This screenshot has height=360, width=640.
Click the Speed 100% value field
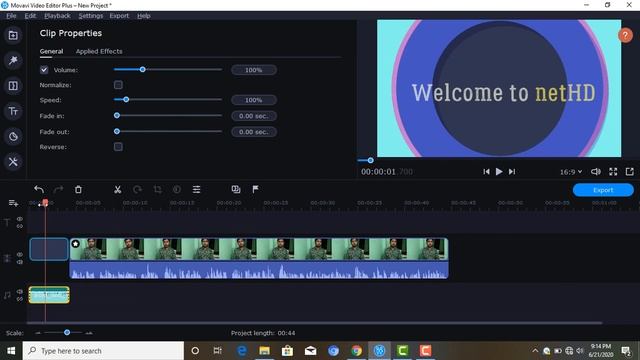[254, 100]
